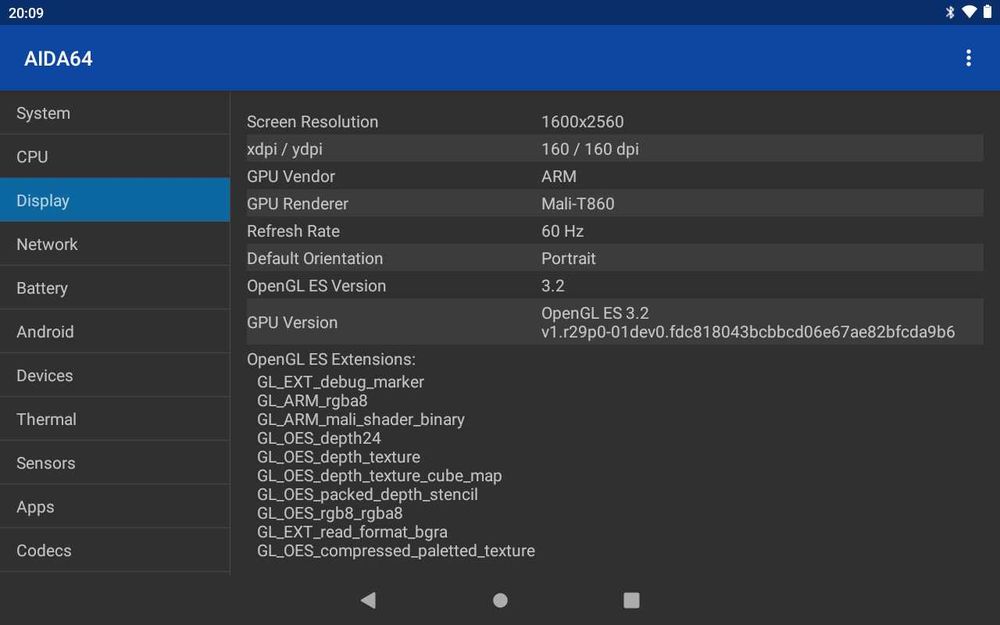Select the GL_EXT_debug_marker extension
Image resolution: width=1000 pixels, height=625 pixels.
[341, 382]
